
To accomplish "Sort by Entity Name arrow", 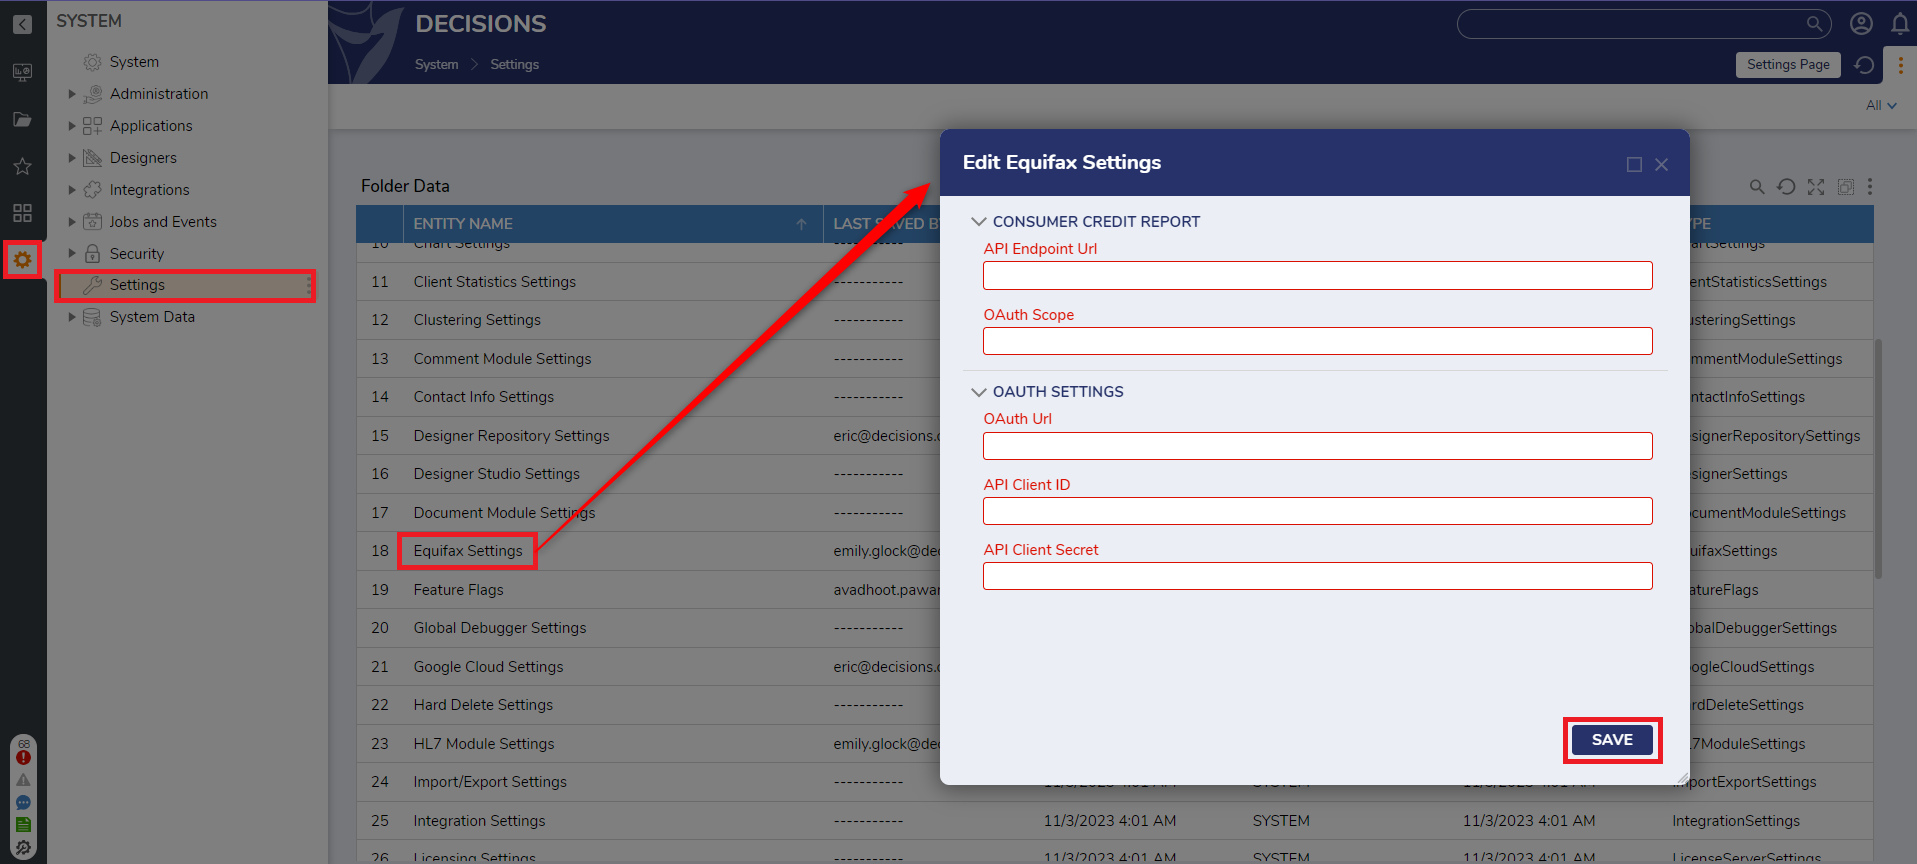I will tap(801, 224).
